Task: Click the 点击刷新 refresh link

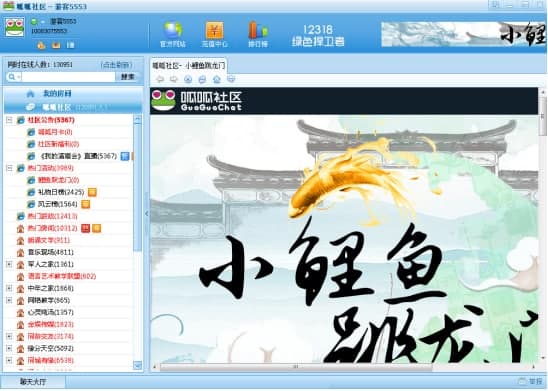Action: pos(116,65)
